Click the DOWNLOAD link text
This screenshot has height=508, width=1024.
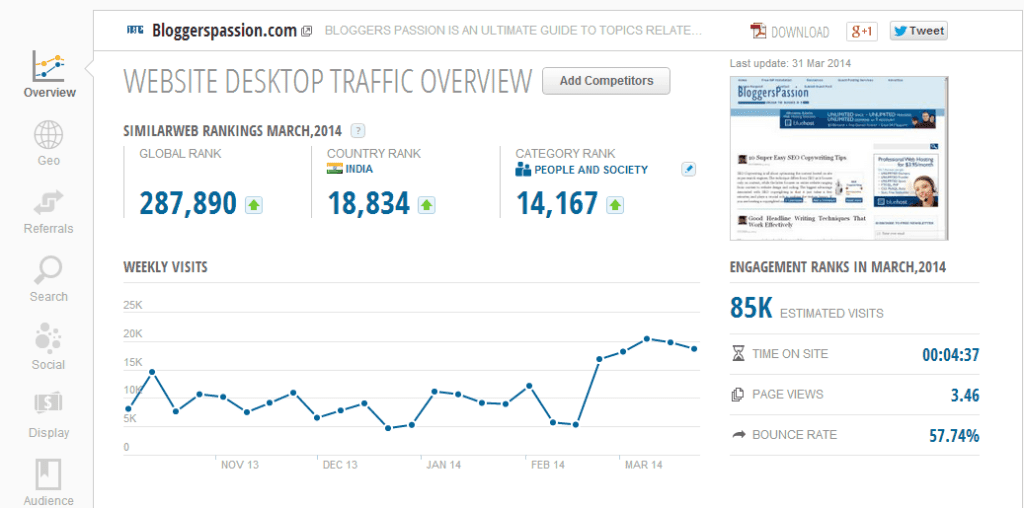click(800, 32)
